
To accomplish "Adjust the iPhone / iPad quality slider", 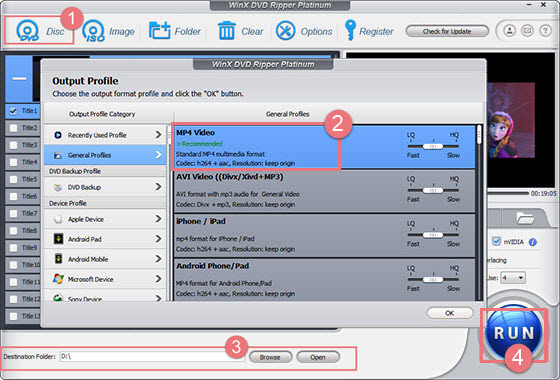I will coord(433,235).
